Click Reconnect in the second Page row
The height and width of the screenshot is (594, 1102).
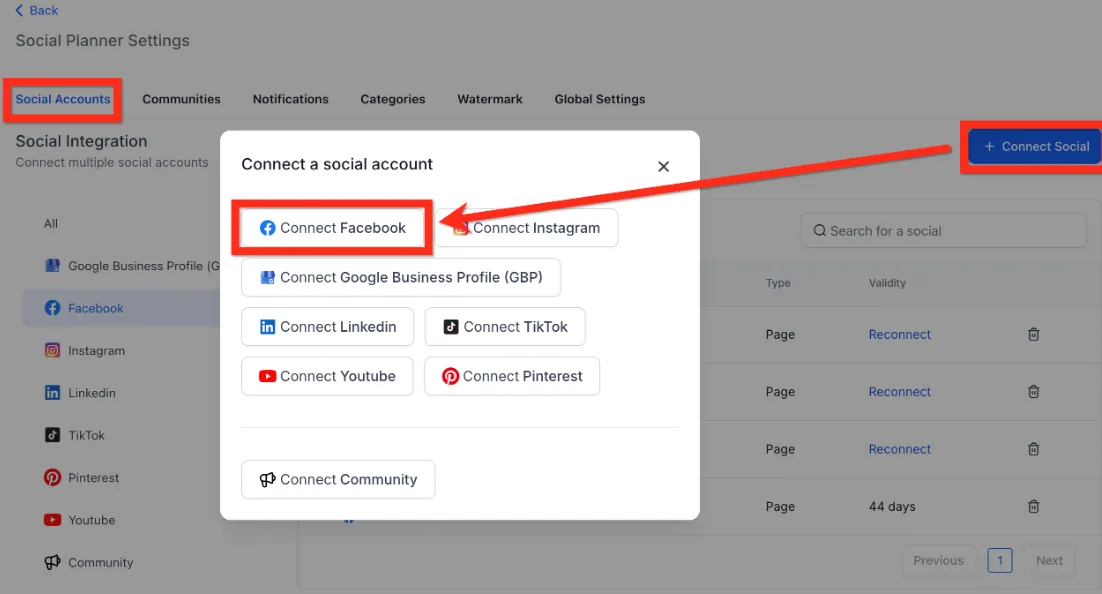tap(900, 392)
